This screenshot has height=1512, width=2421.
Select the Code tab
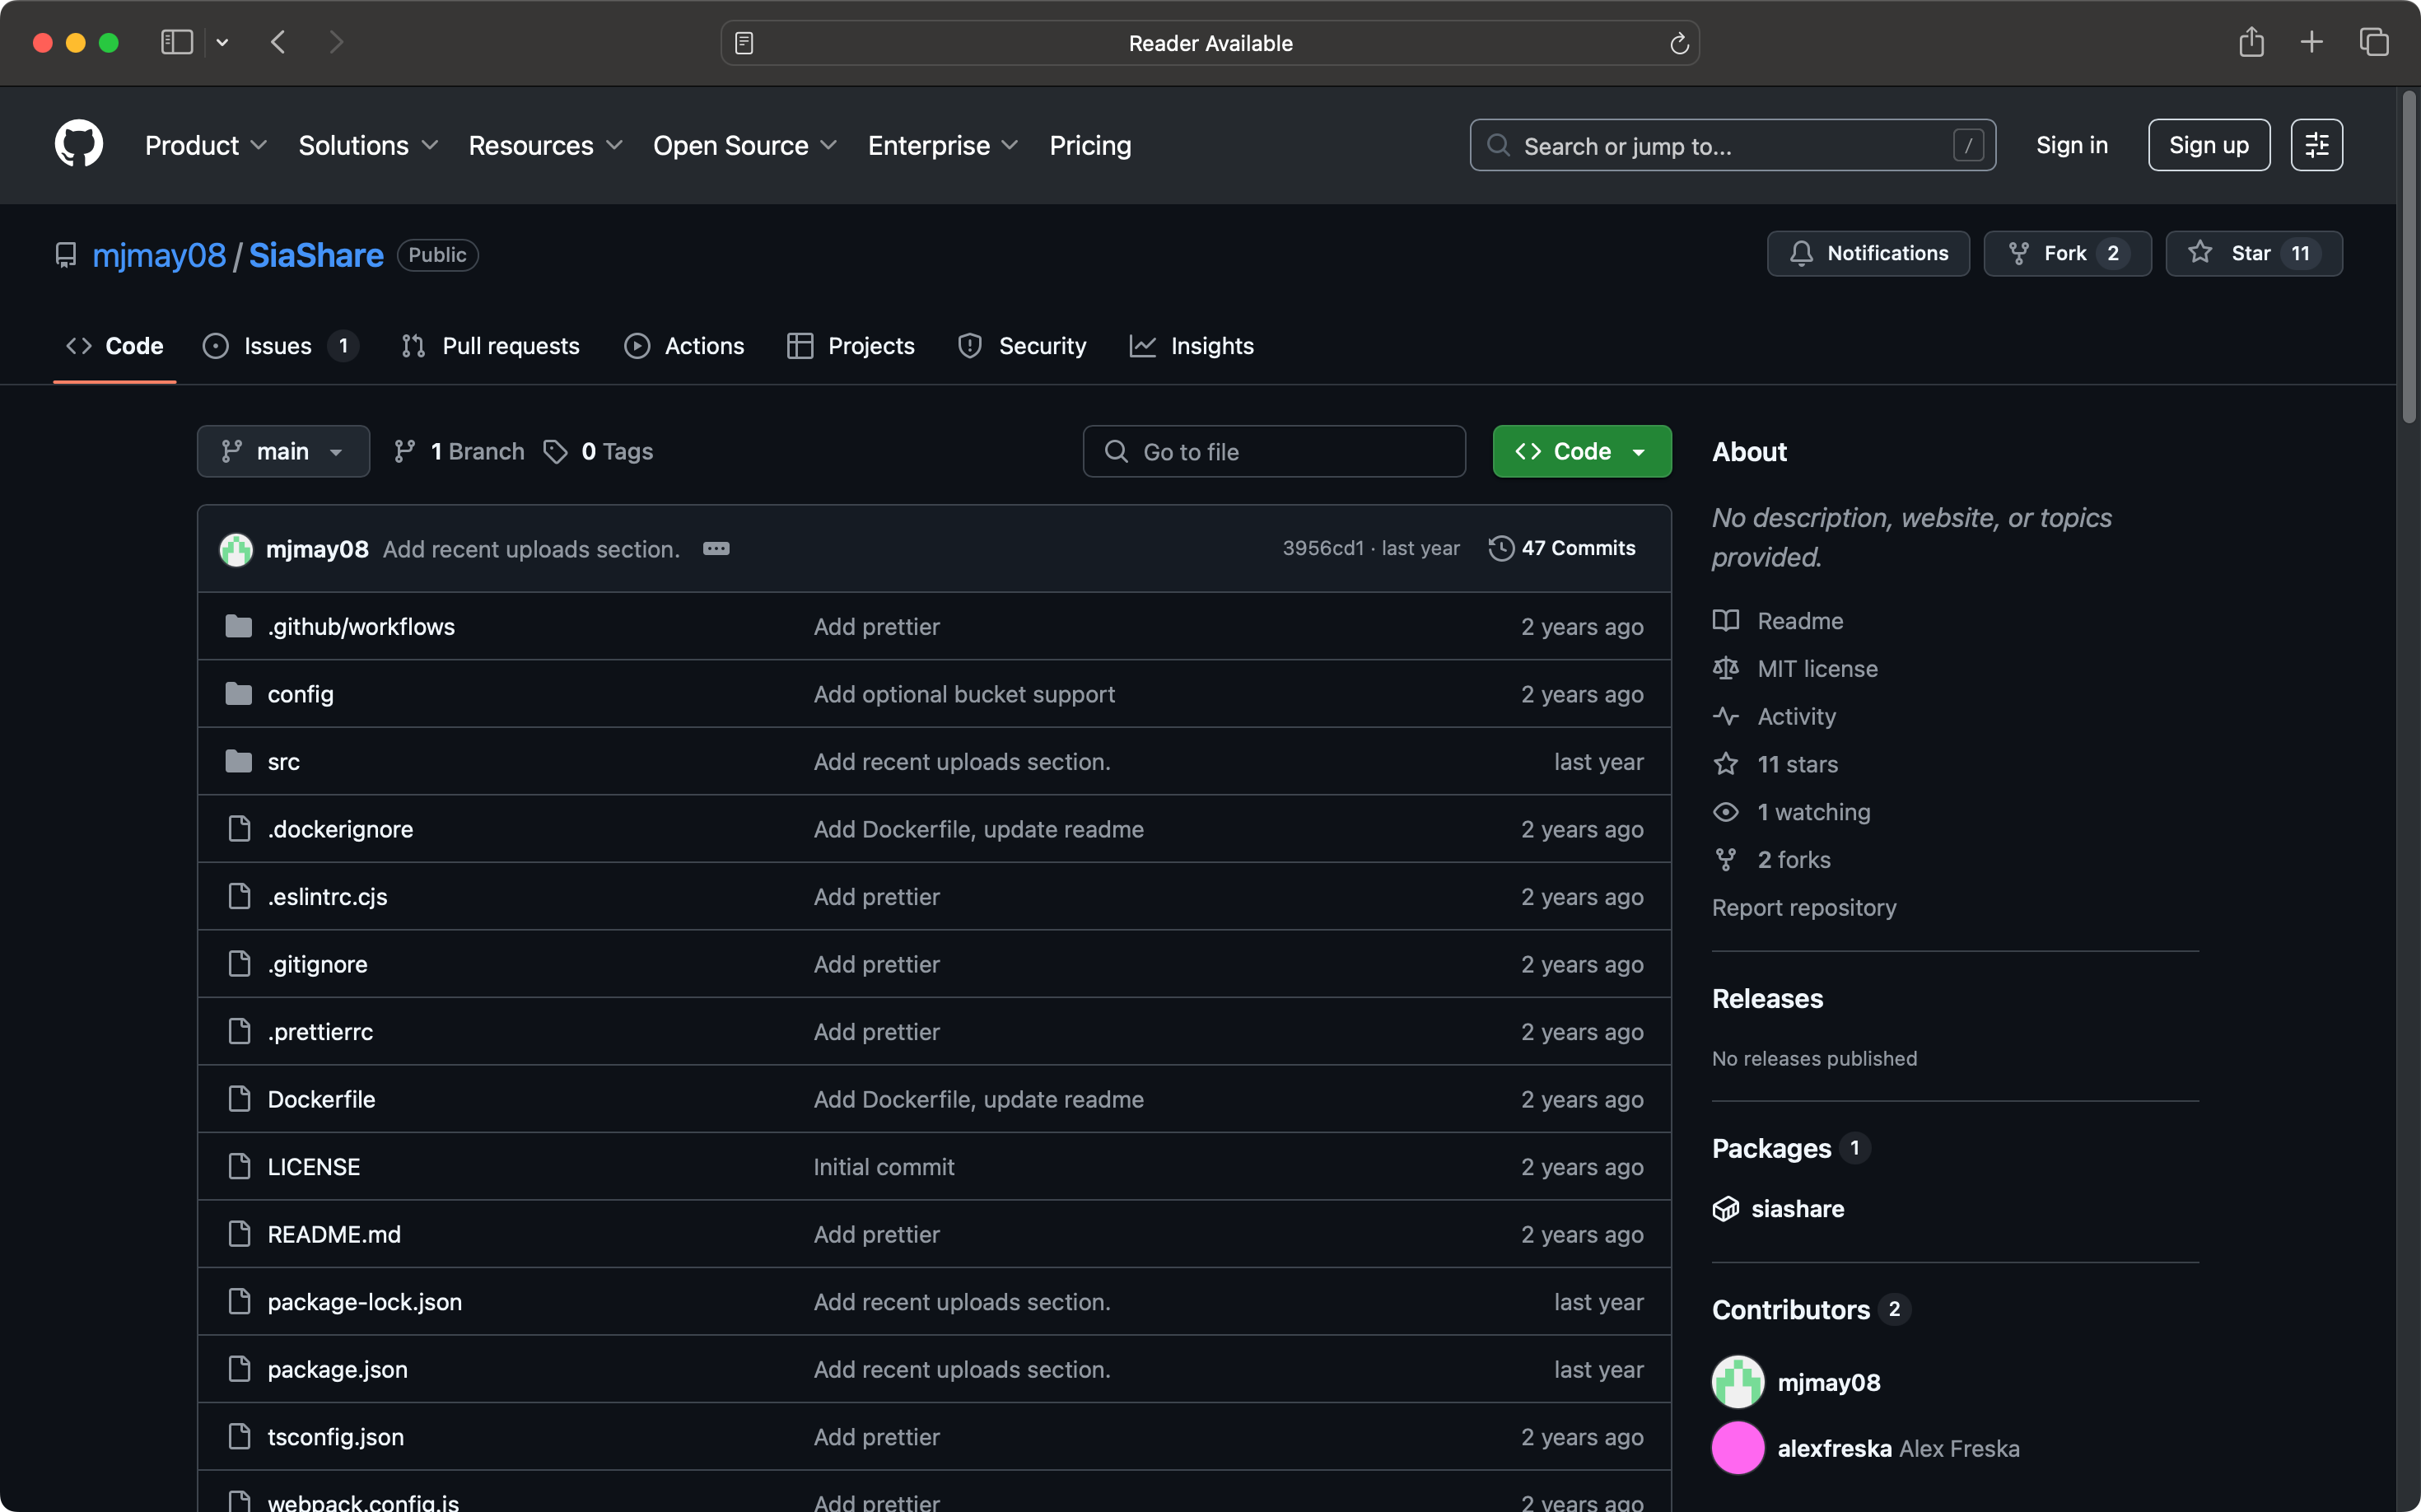tap(115, 346)
